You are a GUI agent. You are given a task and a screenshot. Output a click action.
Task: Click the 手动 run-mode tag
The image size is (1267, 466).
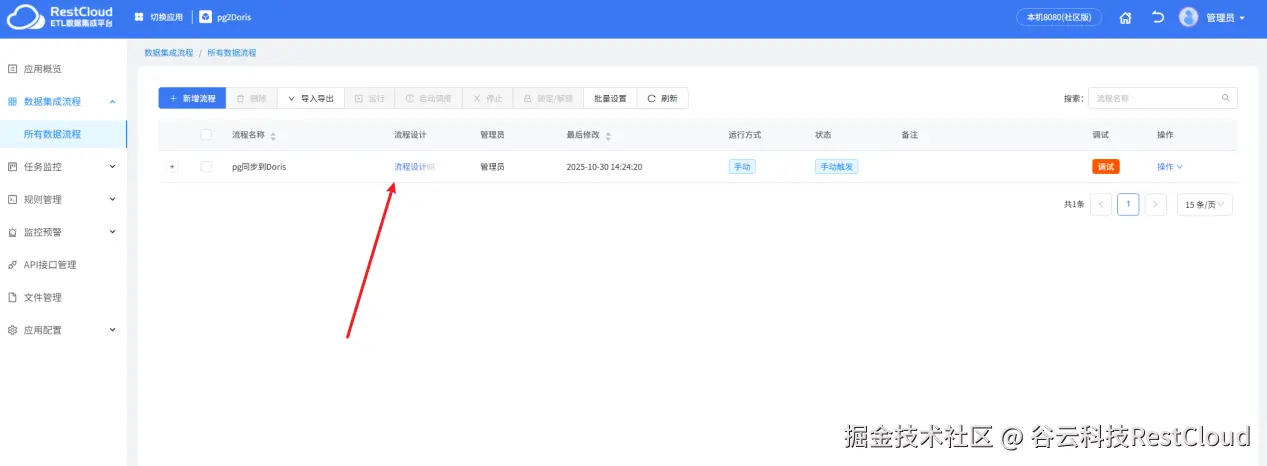tap(742, 167)
